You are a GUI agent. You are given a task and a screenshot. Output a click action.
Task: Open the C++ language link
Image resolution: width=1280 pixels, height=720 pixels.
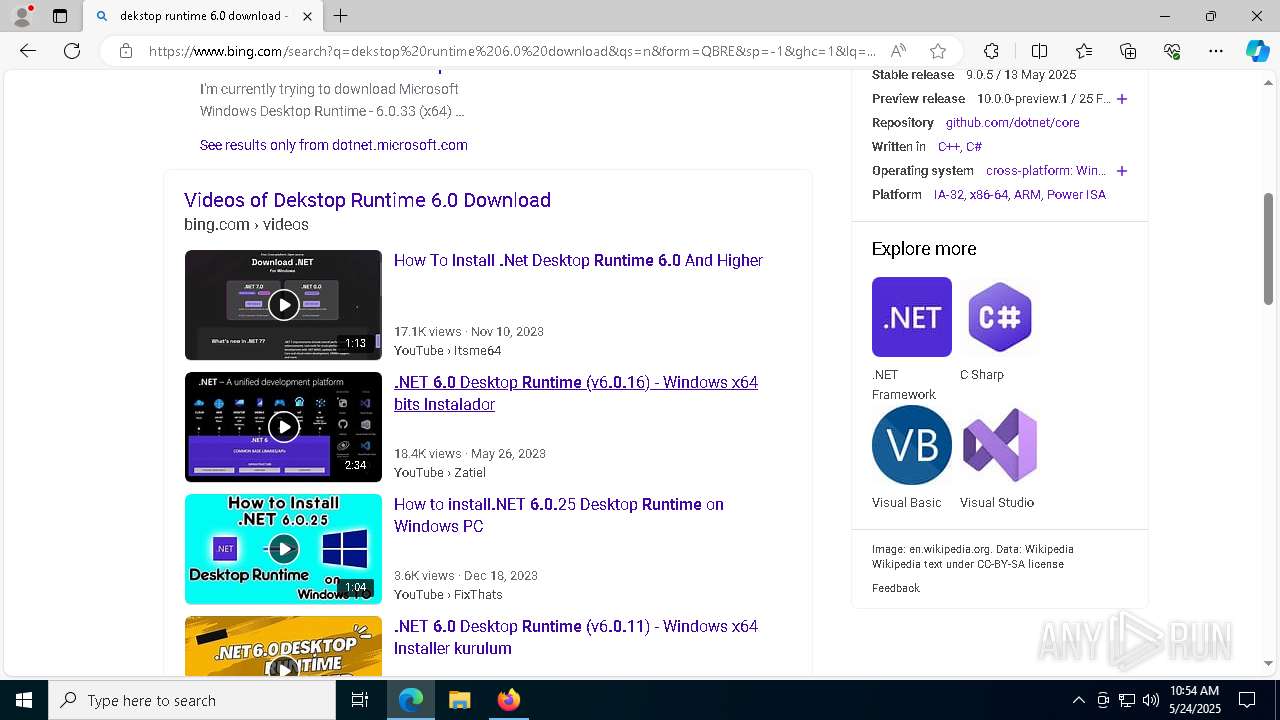point(948,147)
